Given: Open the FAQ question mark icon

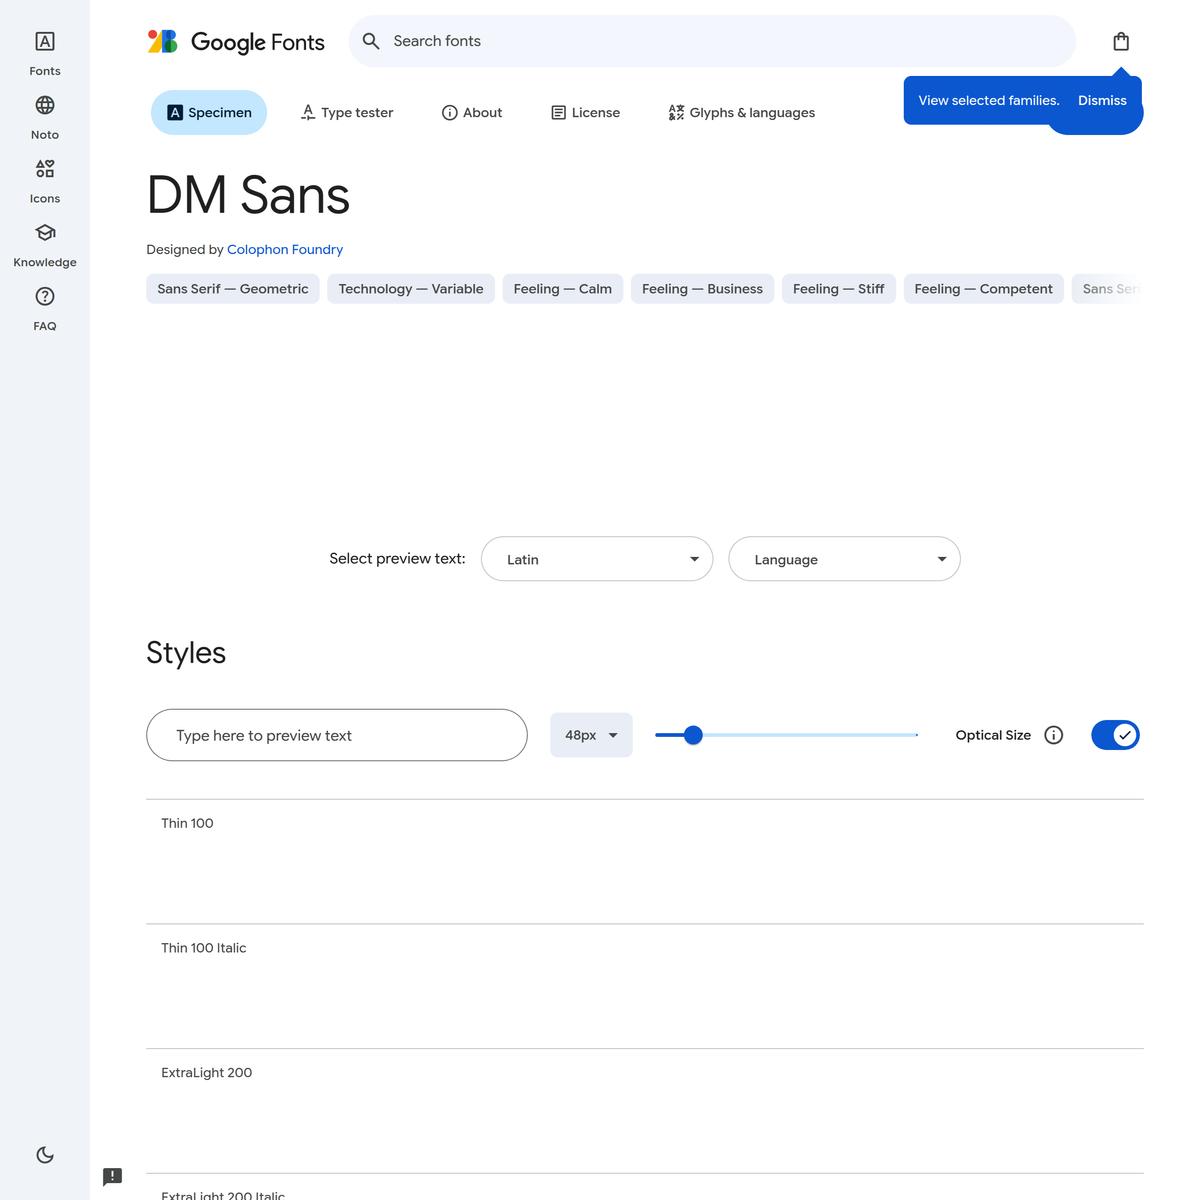Looking at the screenshot, I should pyautogui.click(x=45, y=297).
